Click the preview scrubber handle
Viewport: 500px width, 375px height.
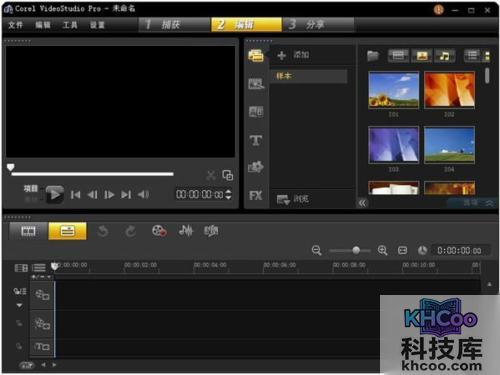pos(11,167)
